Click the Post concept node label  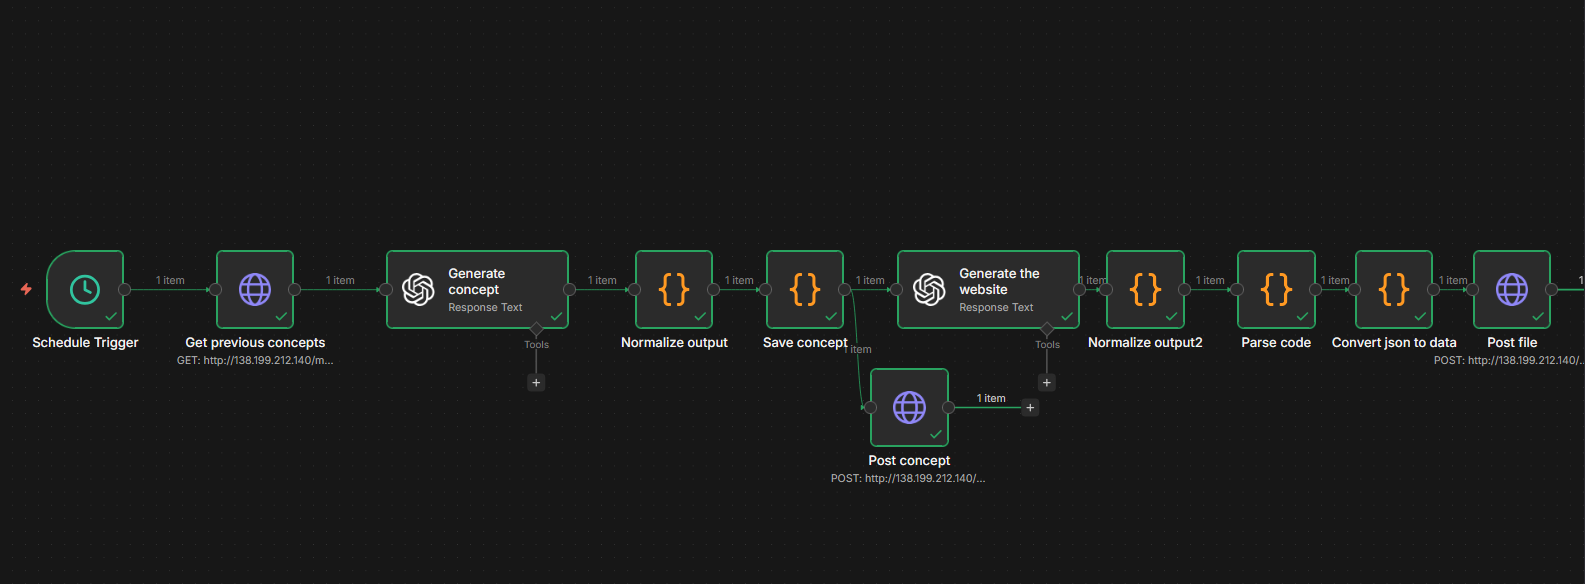[x=909, y=460]
